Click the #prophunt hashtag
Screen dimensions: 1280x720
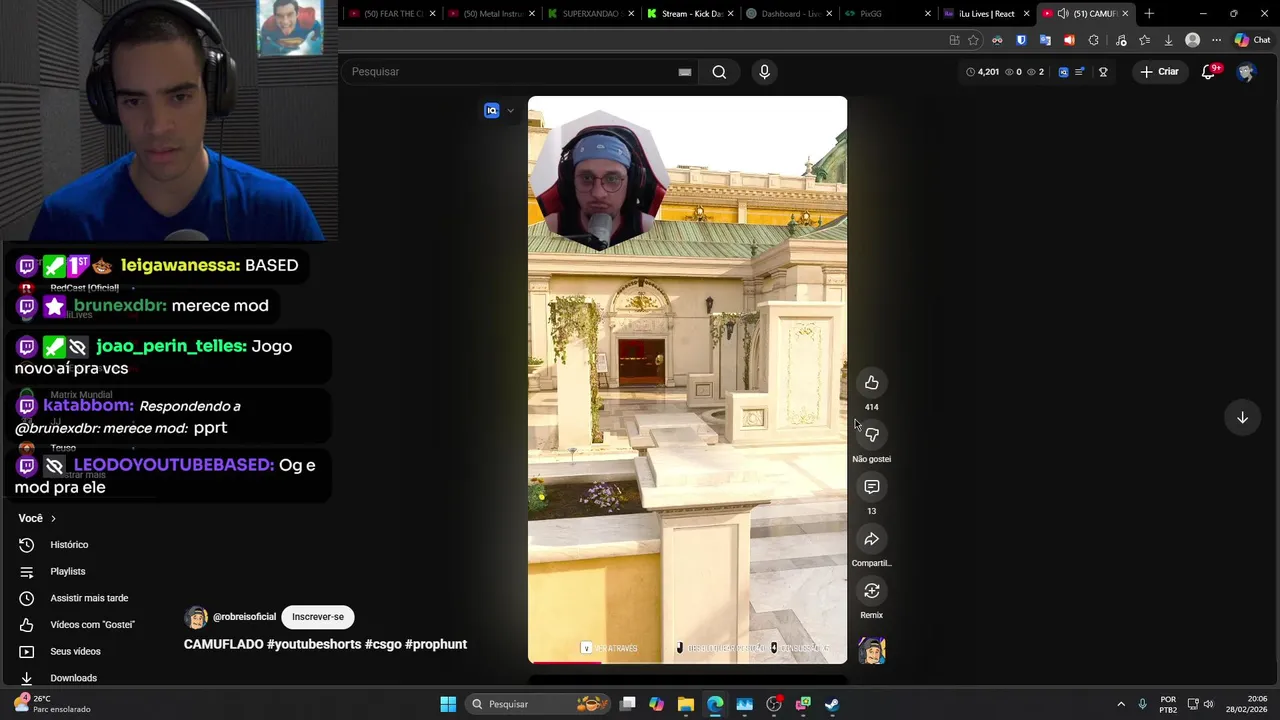click(x=436, y=644)
